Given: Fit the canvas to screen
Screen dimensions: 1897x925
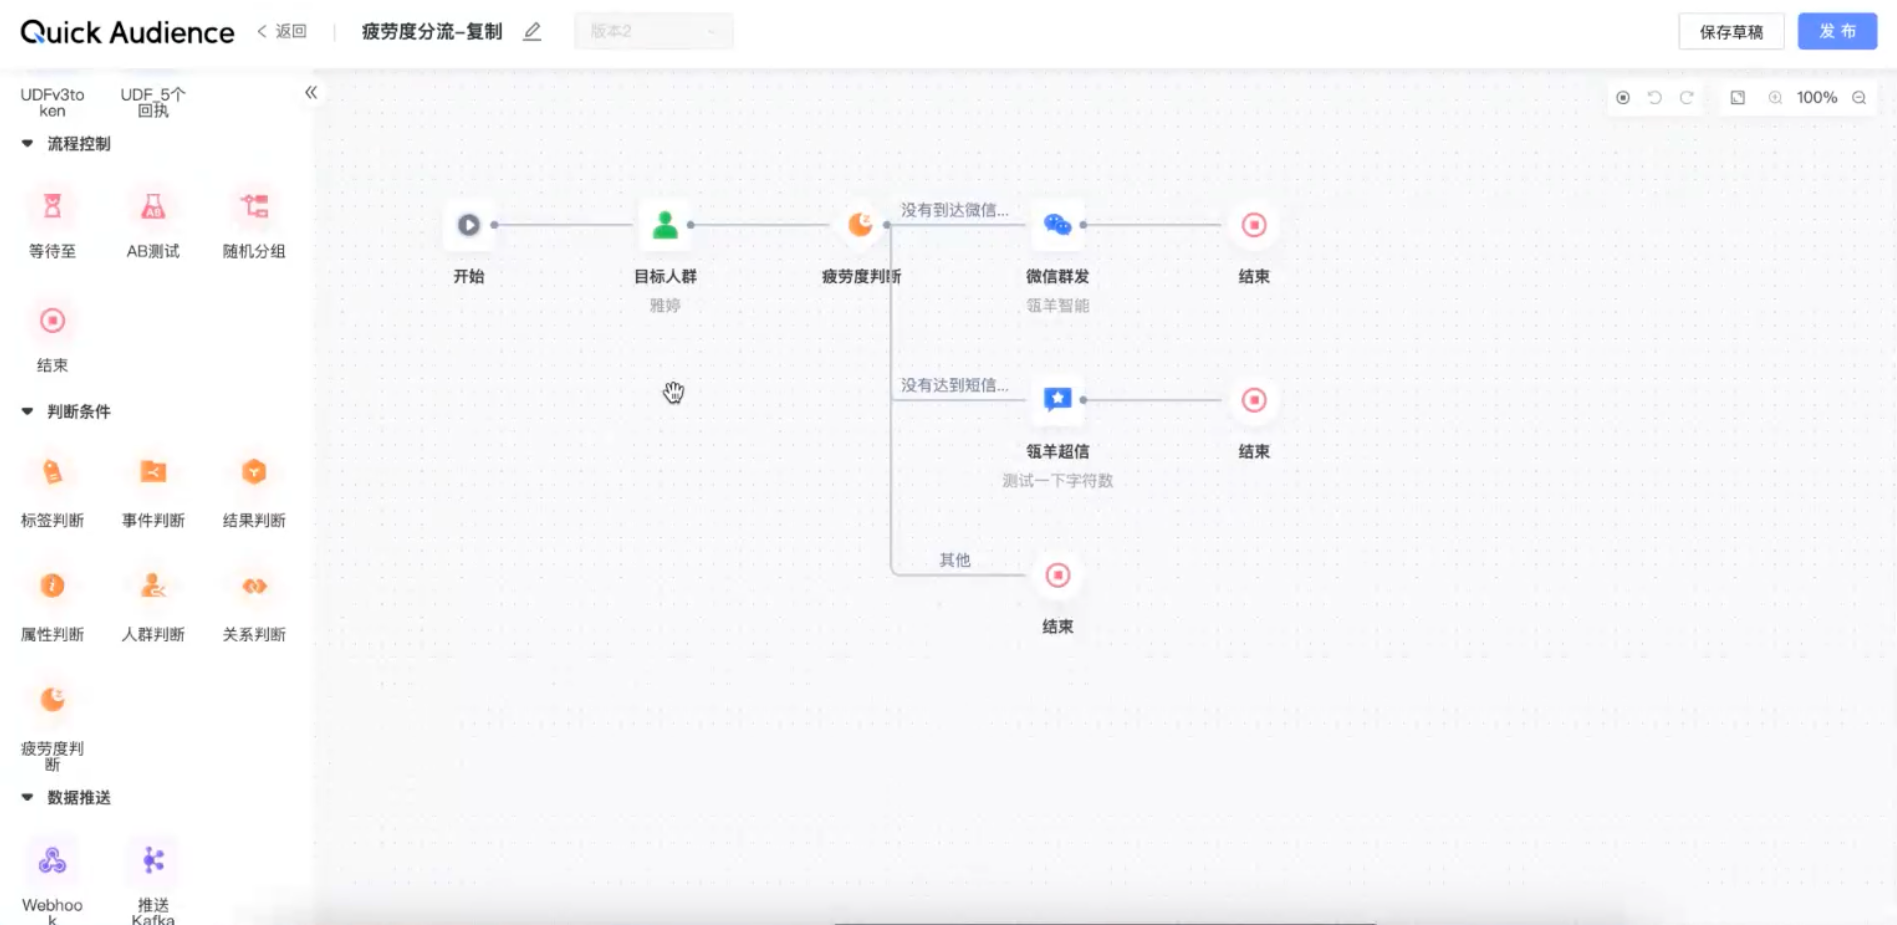Looking at the screenshot, I should coord(1738,98).
